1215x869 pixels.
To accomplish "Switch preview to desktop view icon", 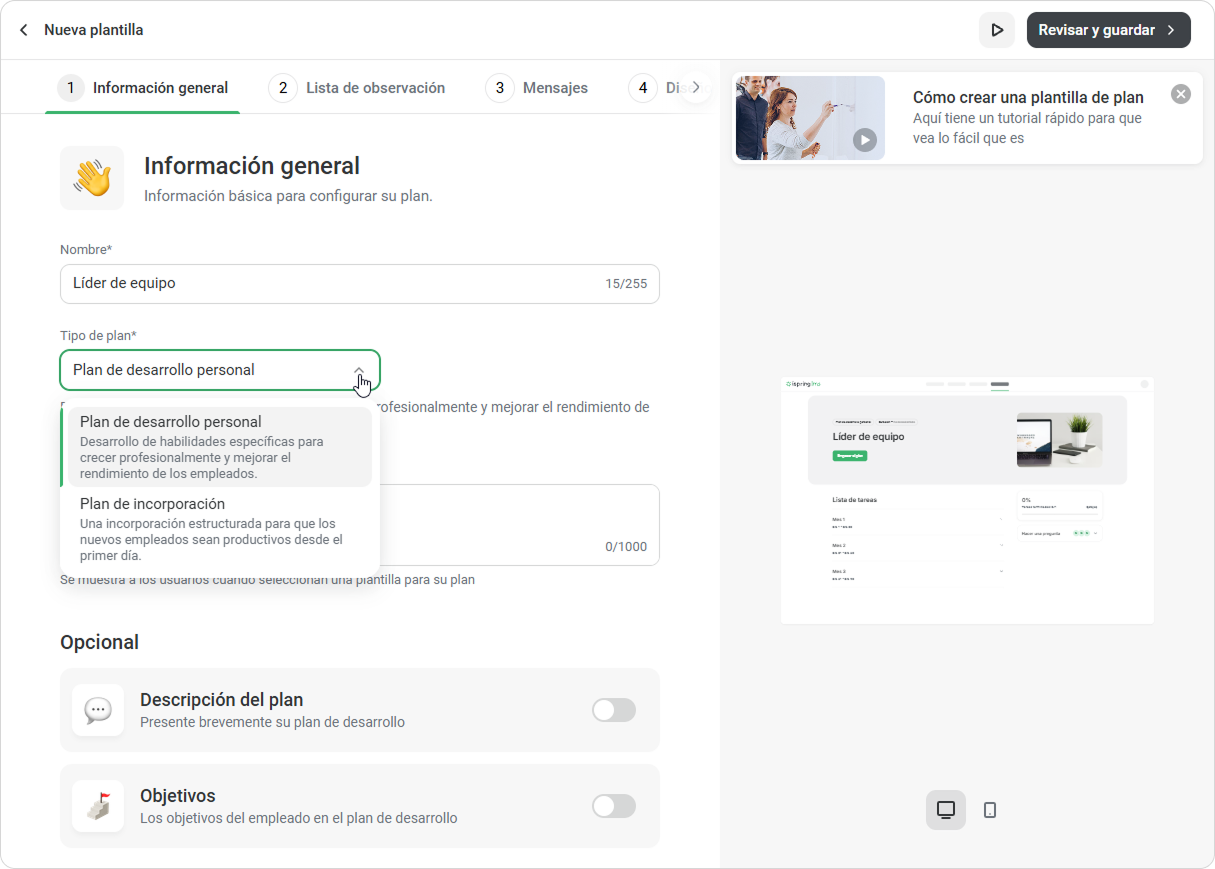I will [946, 810].
